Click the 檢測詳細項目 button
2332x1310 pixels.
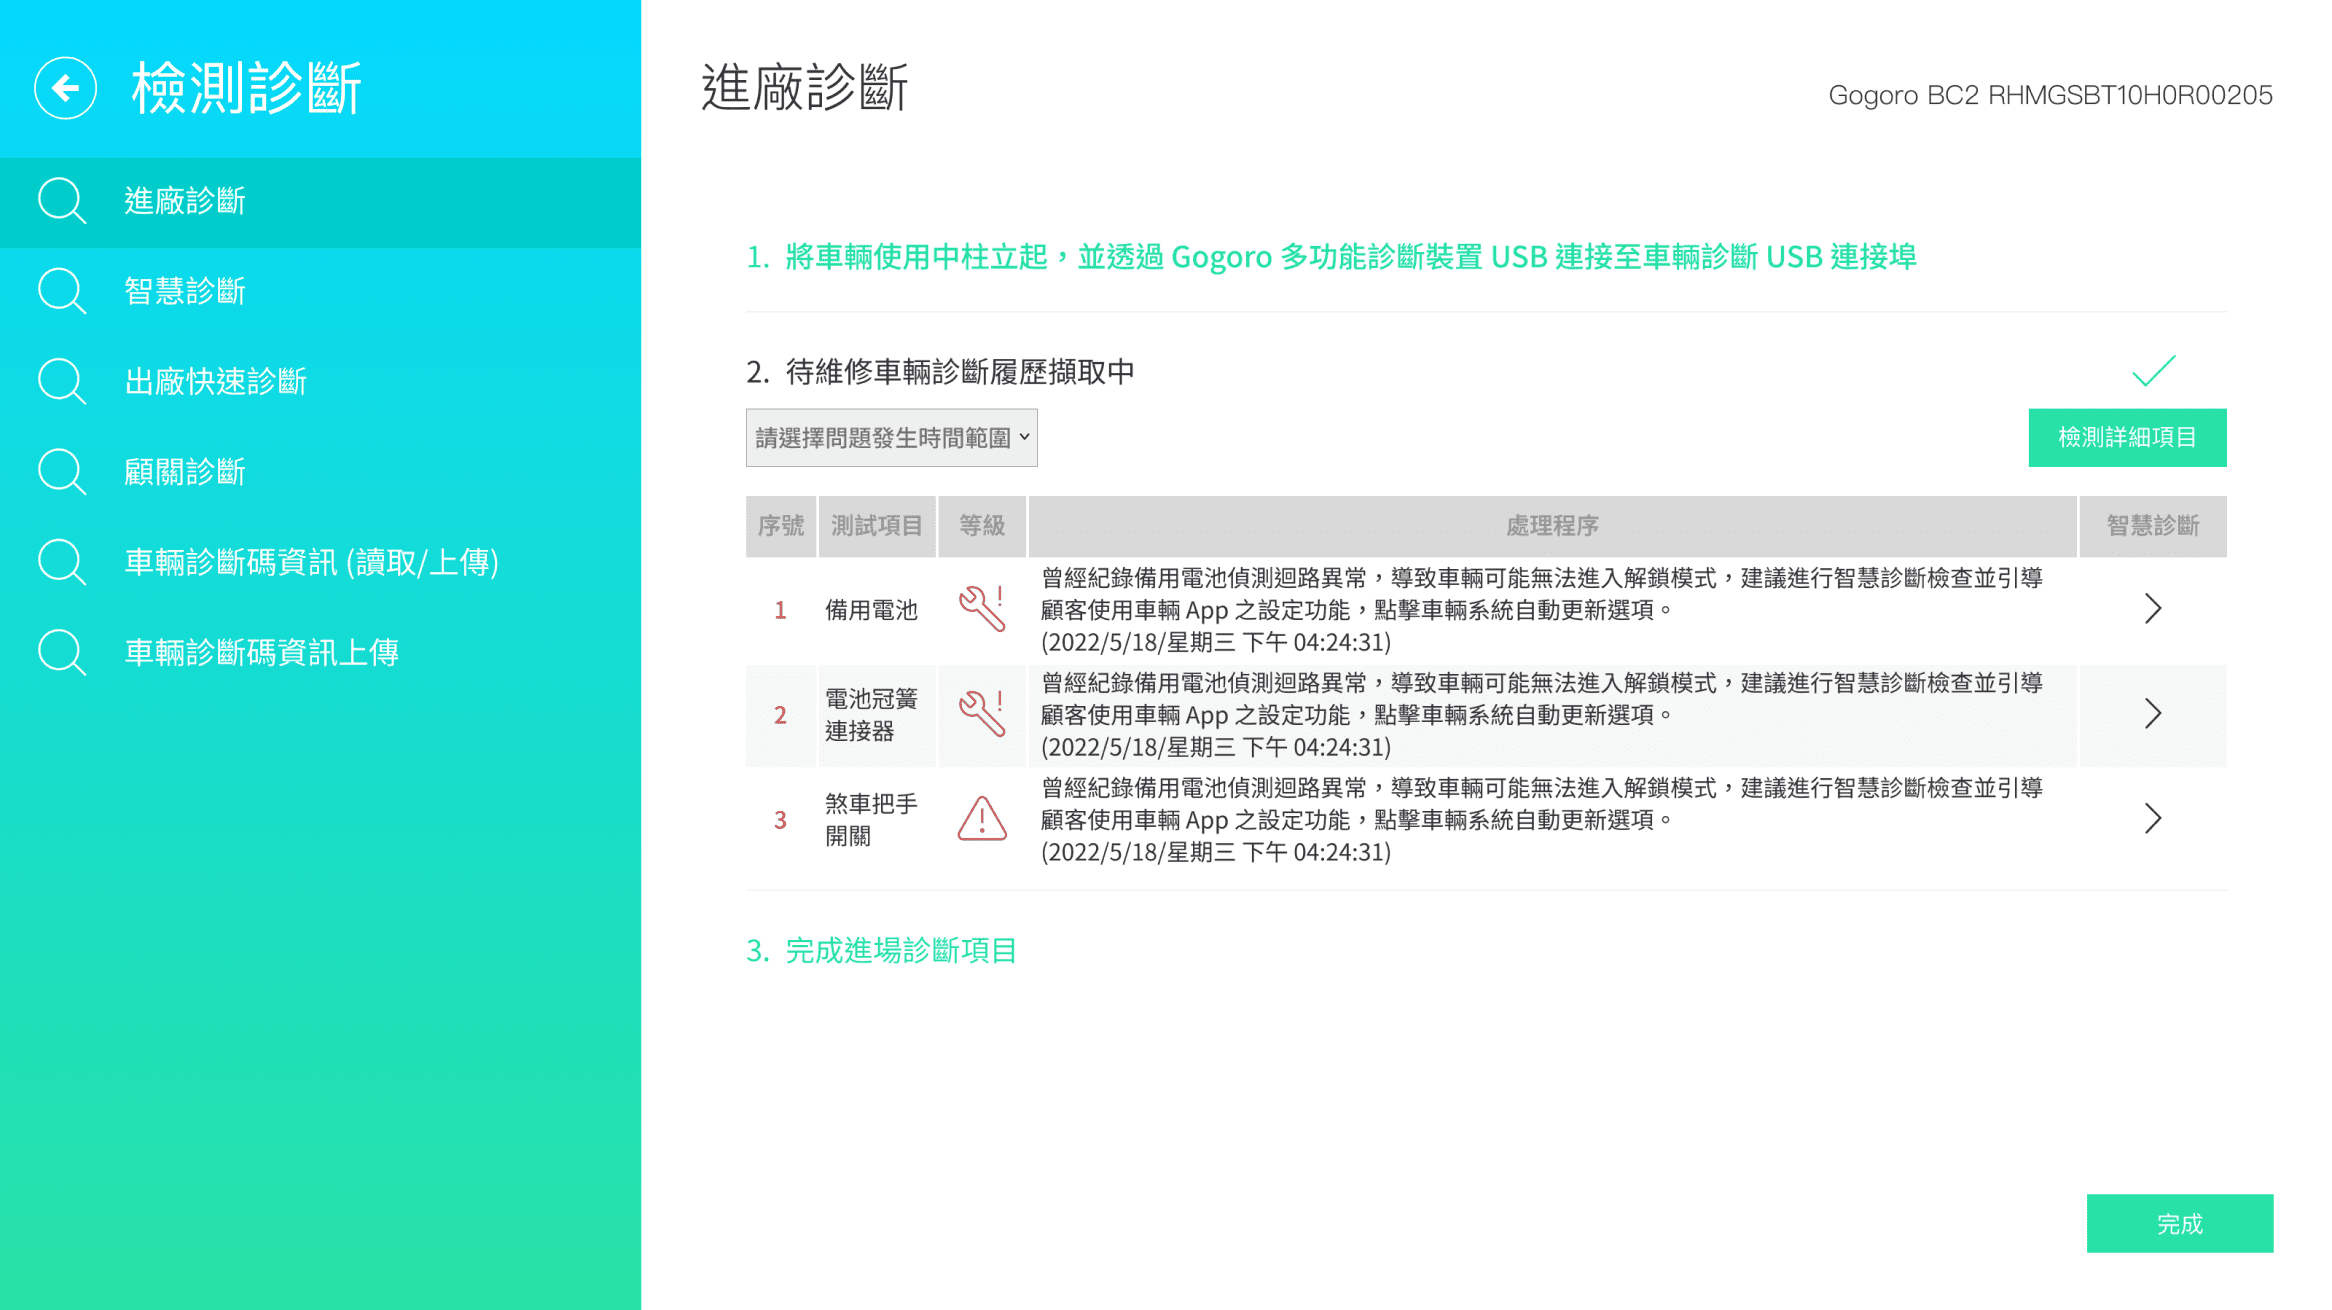click(2127, 438)
